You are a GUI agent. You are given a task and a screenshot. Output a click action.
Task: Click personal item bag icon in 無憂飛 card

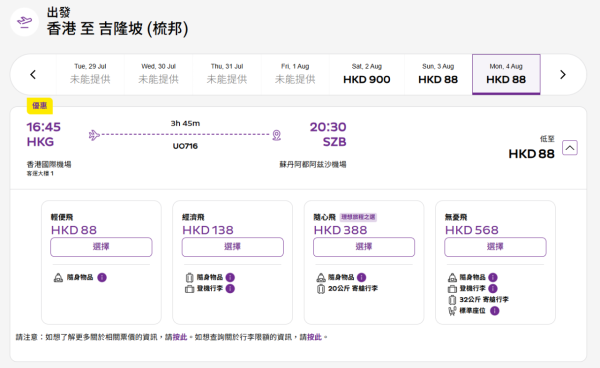tap(452, 278)
